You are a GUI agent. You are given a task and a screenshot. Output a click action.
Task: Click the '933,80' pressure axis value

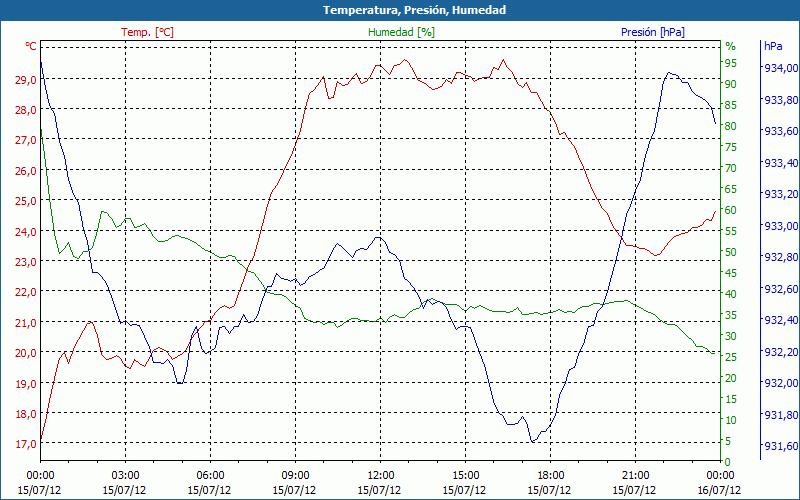pos(780,100)
